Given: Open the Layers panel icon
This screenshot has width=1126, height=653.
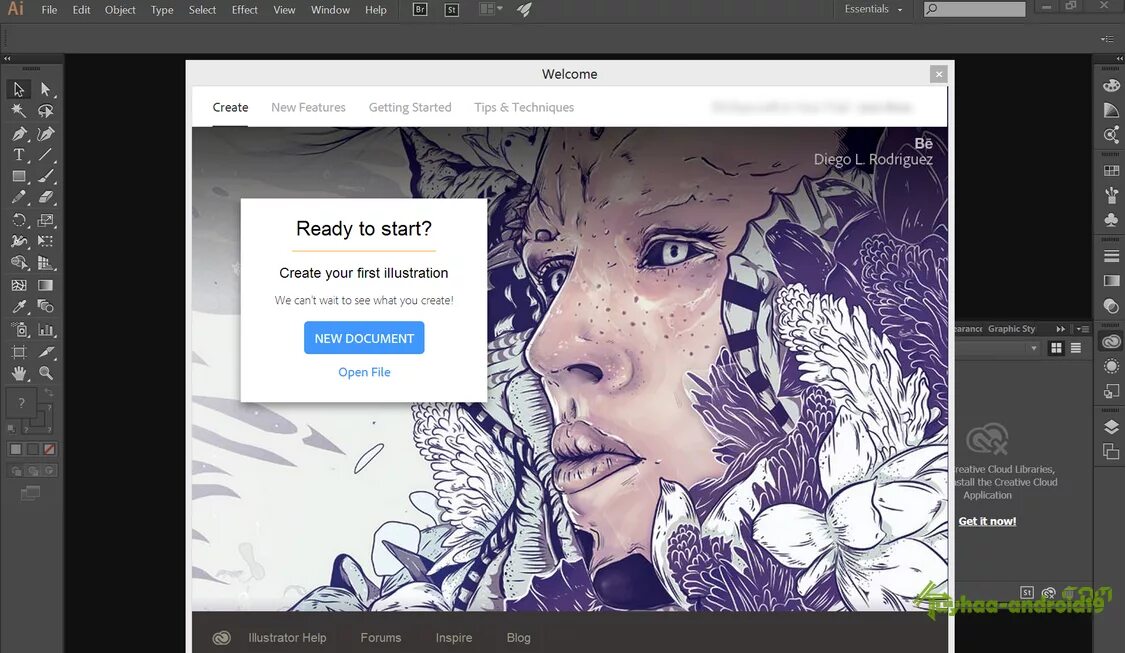Looking at the screenshot, I should point(1111,427).
